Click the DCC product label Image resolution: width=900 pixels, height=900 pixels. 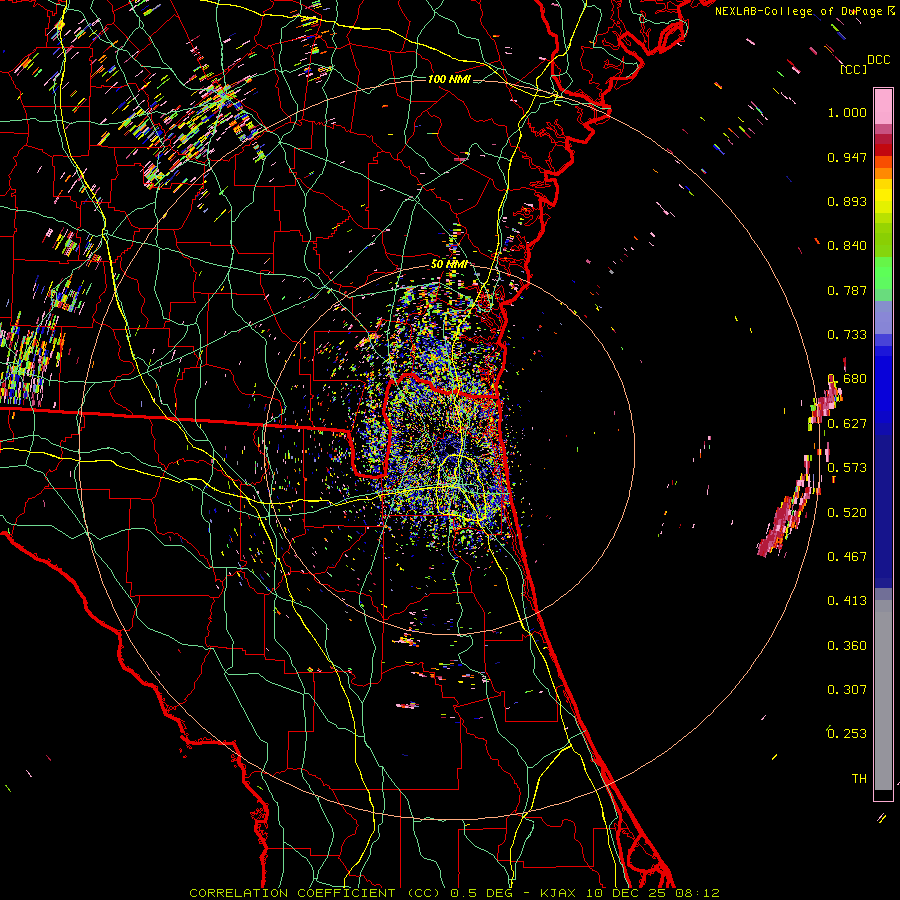[879, 60]
